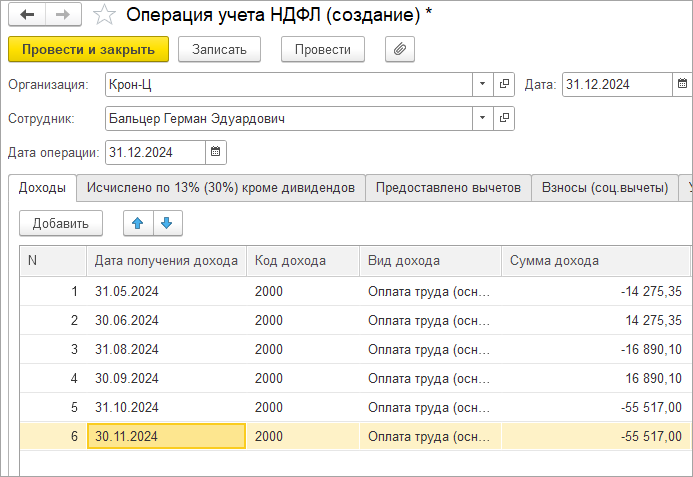This screenshot has height=477, width=693.
Task: Open the Исчислено по 13% (30%) tab
Action: [221, 188]
